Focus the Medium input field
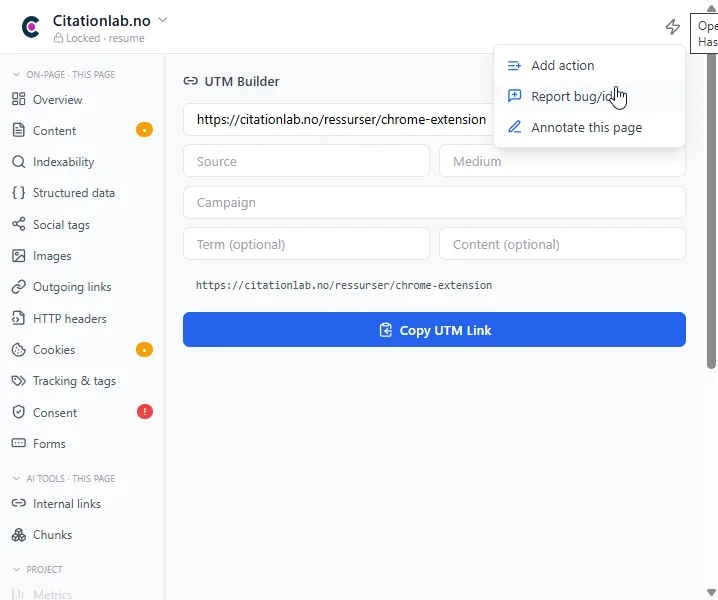This screenshot has width=718, height=600. (x=562, y=161)
